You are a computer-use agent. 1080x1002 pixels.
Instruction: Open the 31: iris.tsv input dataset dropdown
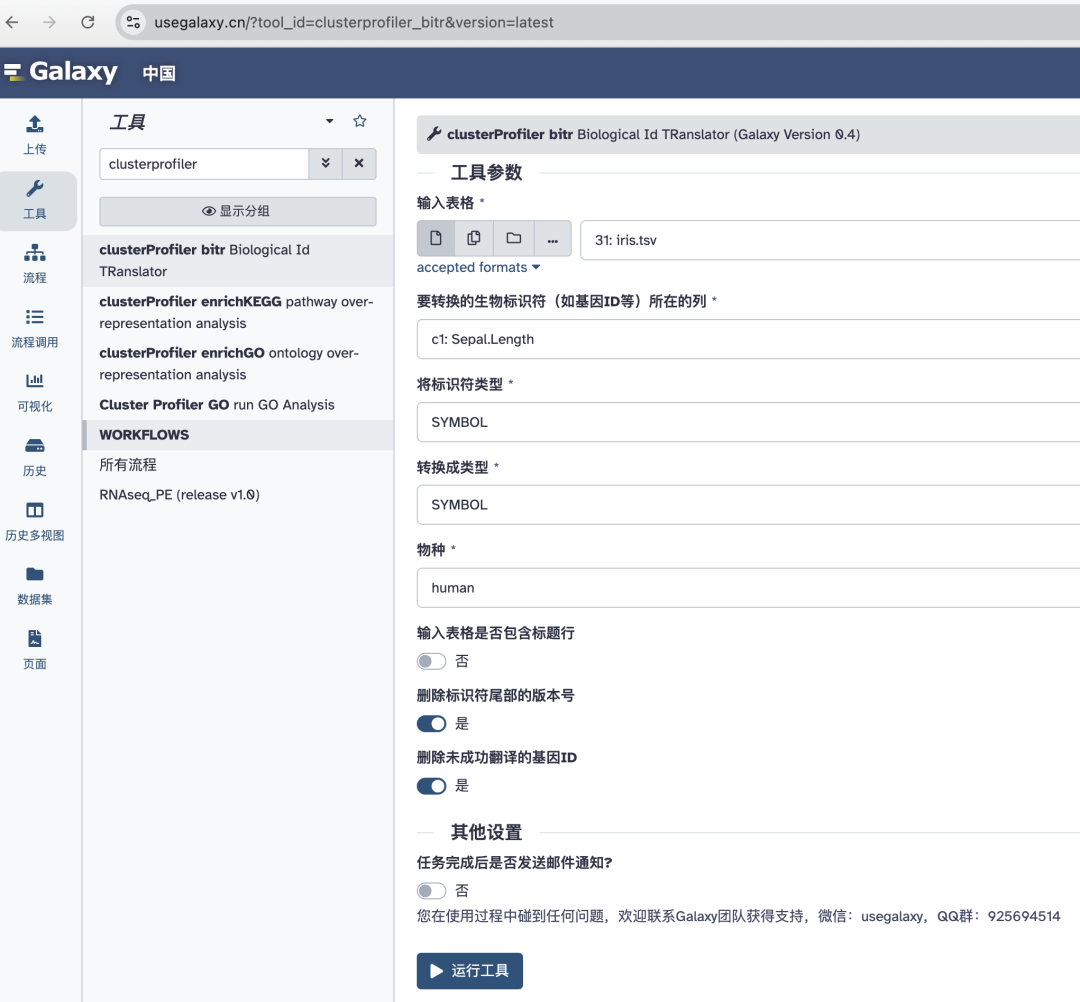click(x=830, y=240)
